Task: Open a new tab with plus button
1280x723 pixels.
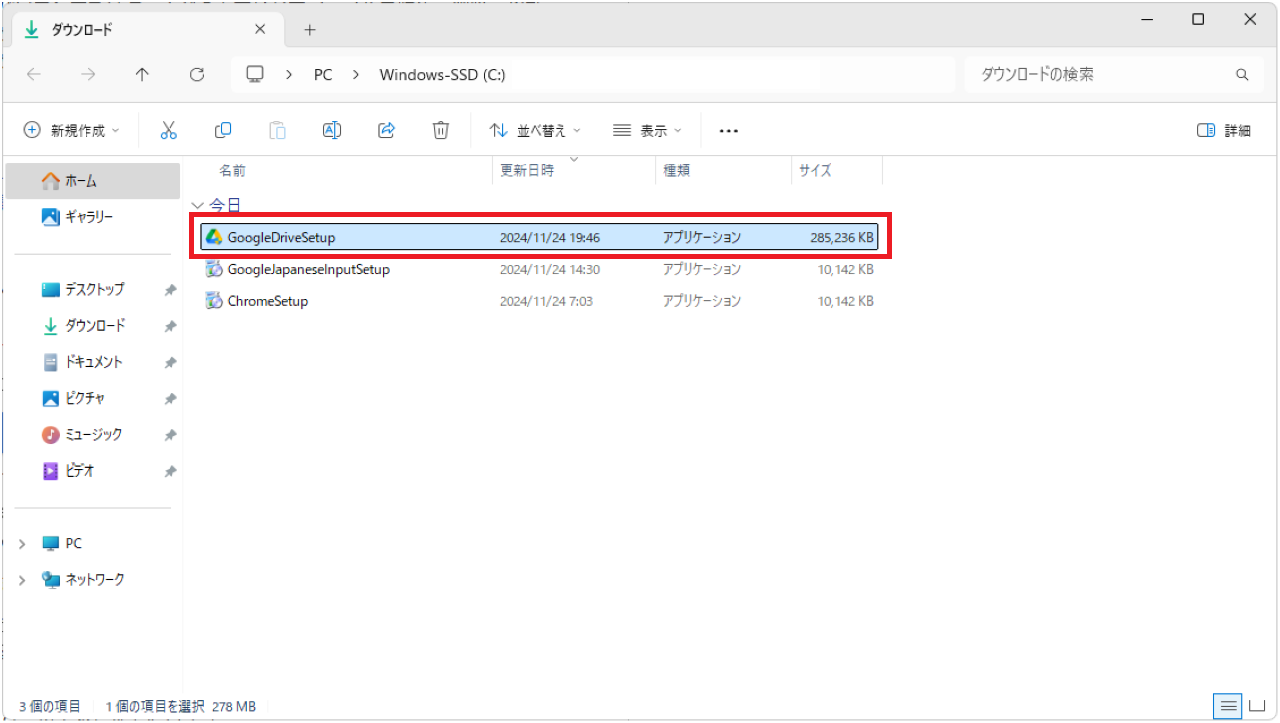Action: (310, 30)
